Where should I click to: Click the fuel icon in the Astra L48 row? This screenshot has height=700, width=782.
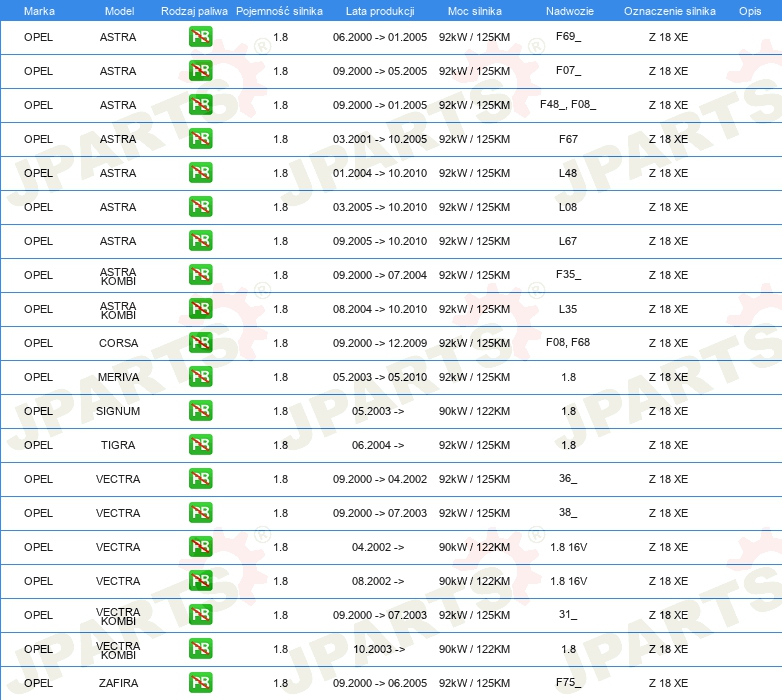(x=200, y=173)
